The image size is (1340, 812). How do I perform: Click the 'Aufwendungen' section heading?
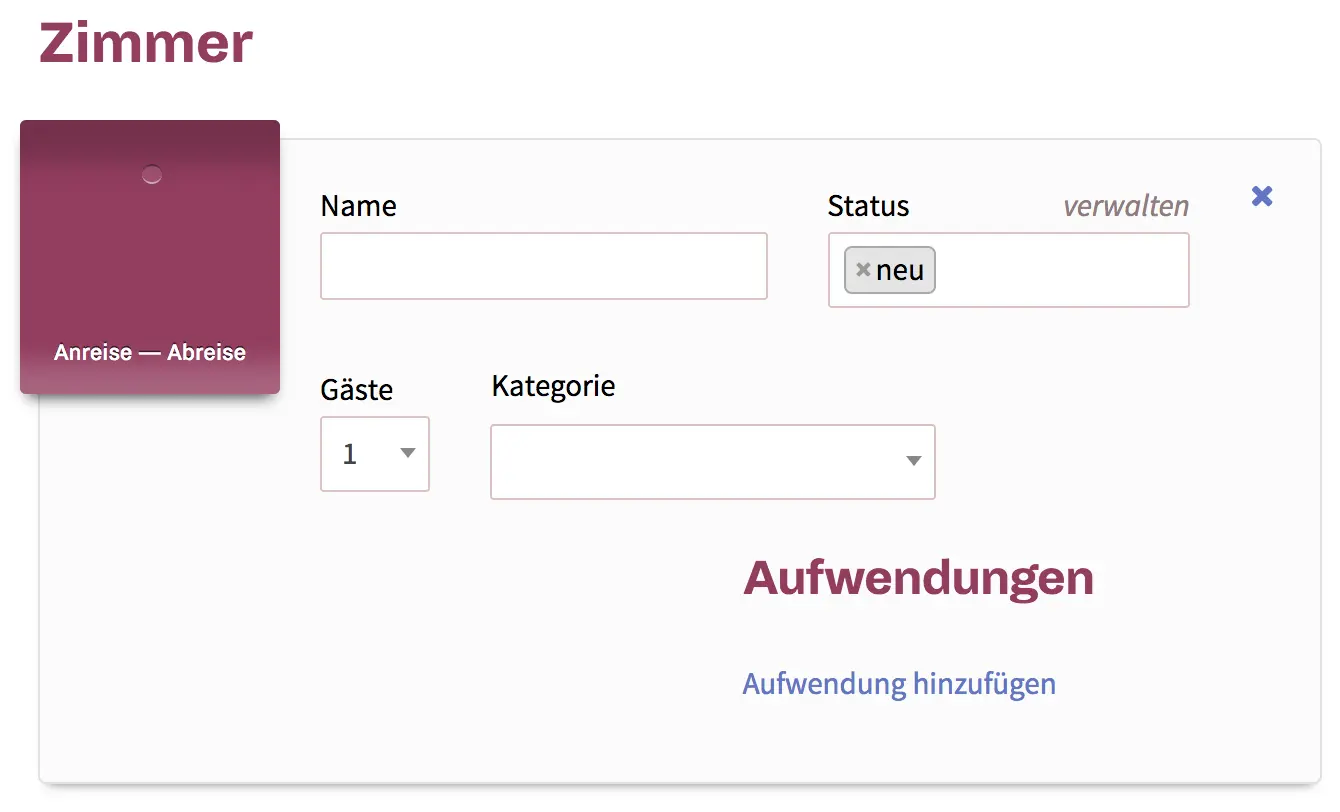(918, 578)
